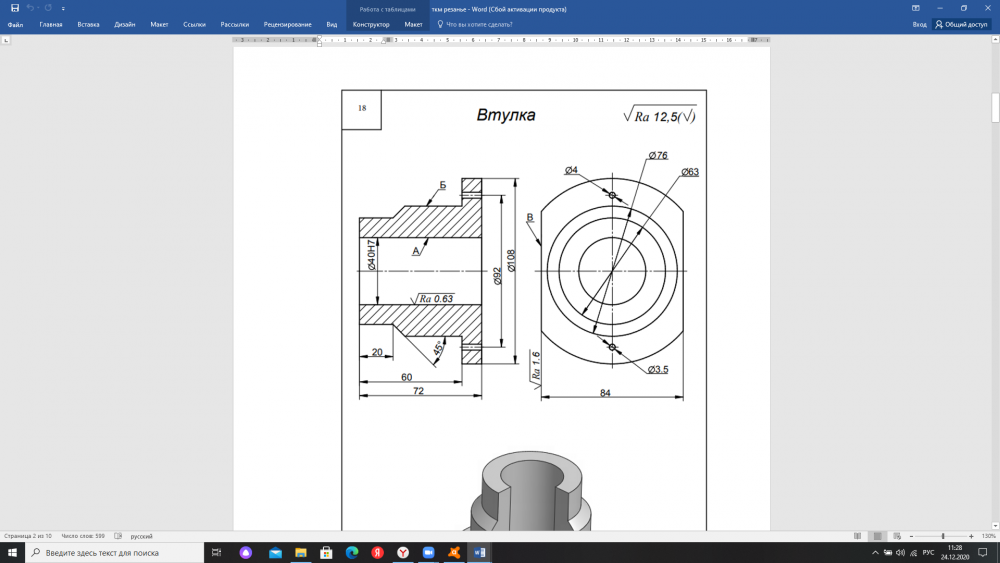Click the first-line indent marker on ruler
Image resolution: width=1000 pixels, height=563 pixels.
(x=320, y=38)
